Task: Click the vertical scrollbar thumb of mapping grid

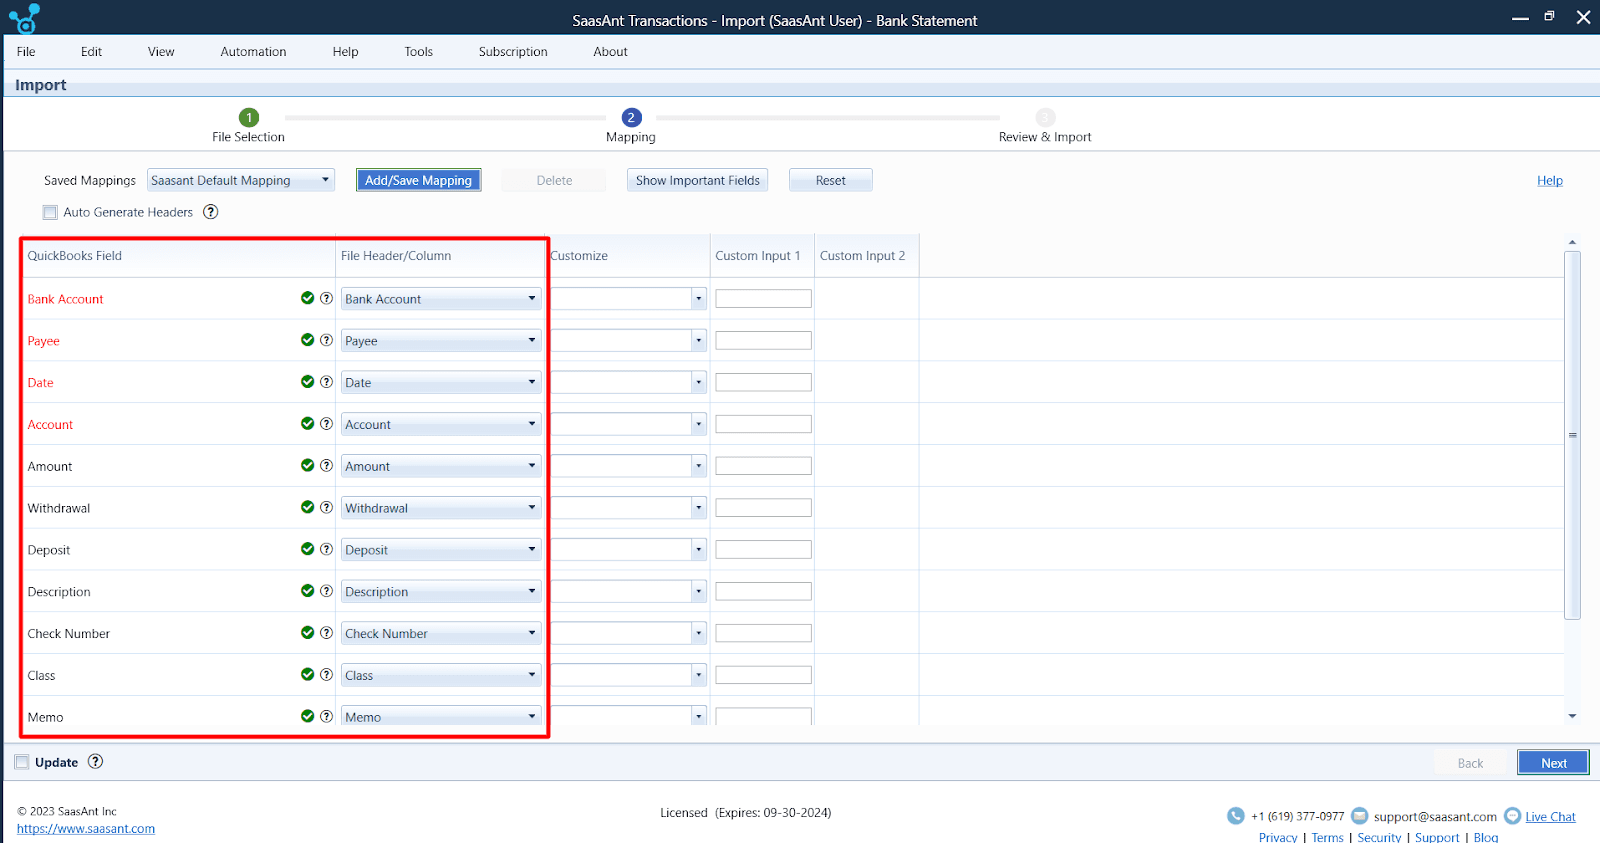Action: 1572,435
